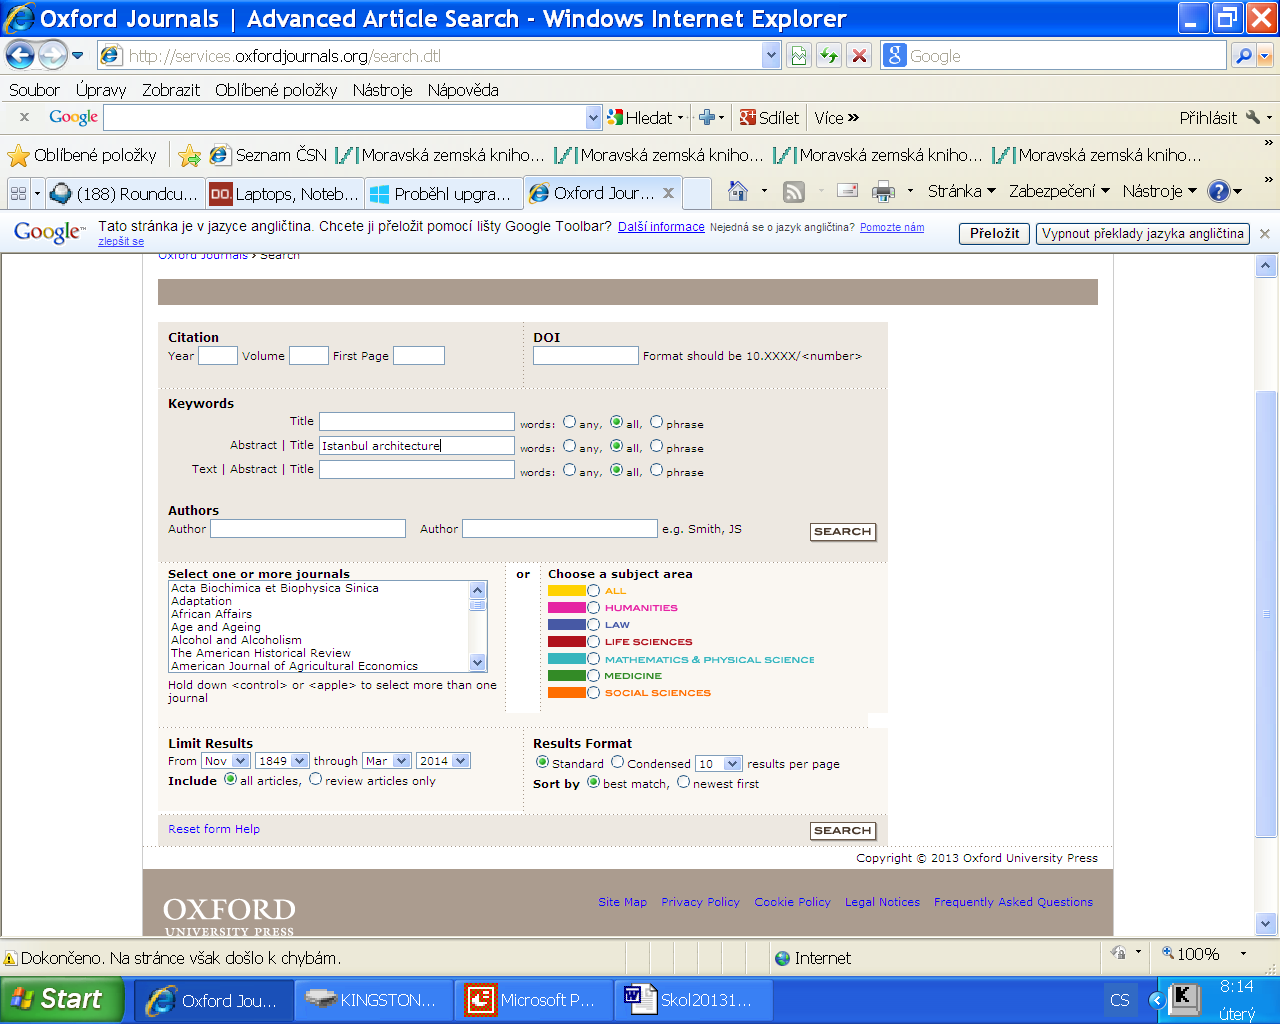The image size is (1280, 1024).
Task: Open the Privacy Policy link
Action: tap(700, 902)
